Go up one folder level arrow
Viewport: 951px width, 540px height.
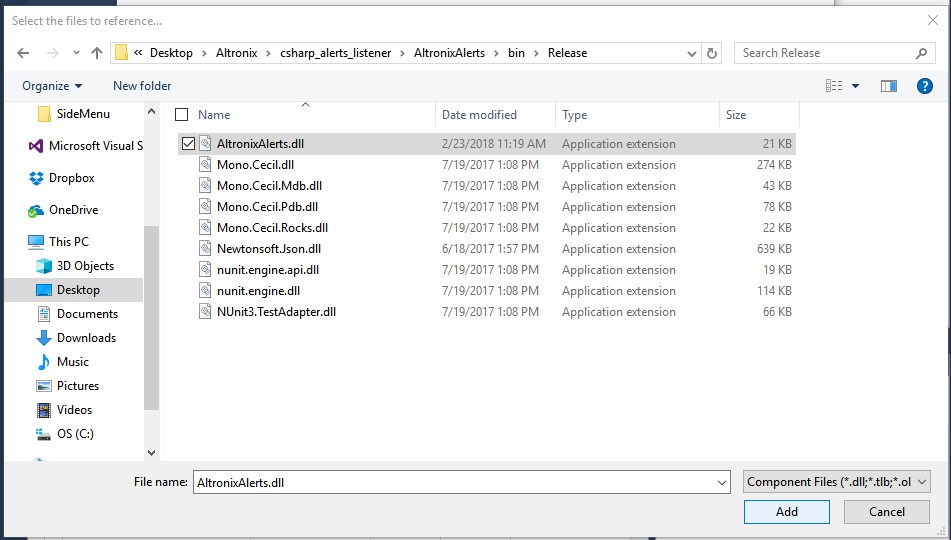point(97,53)
